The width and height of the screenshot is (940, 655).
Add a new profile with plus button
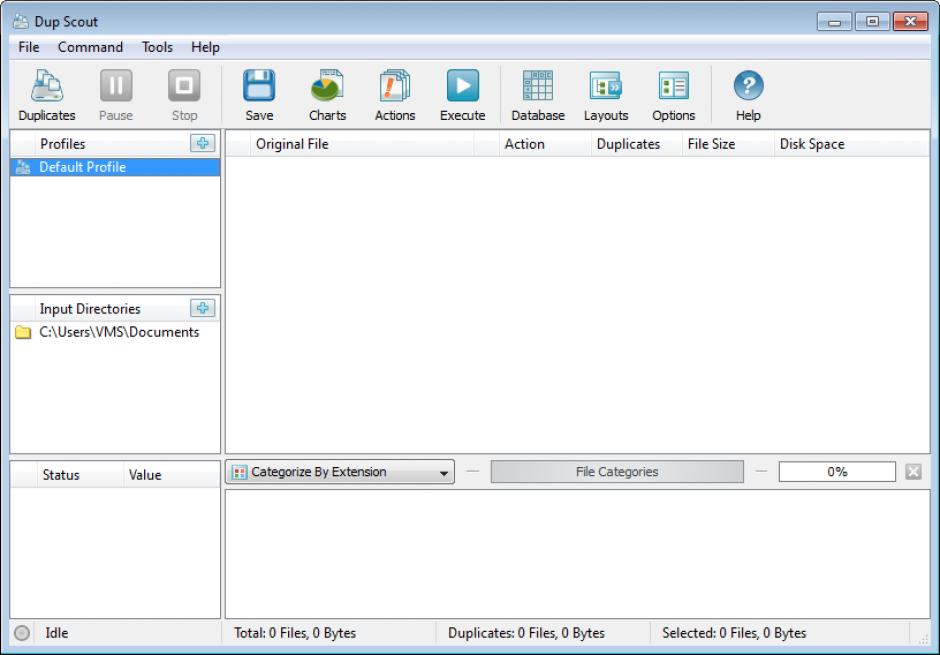point(203,144)
